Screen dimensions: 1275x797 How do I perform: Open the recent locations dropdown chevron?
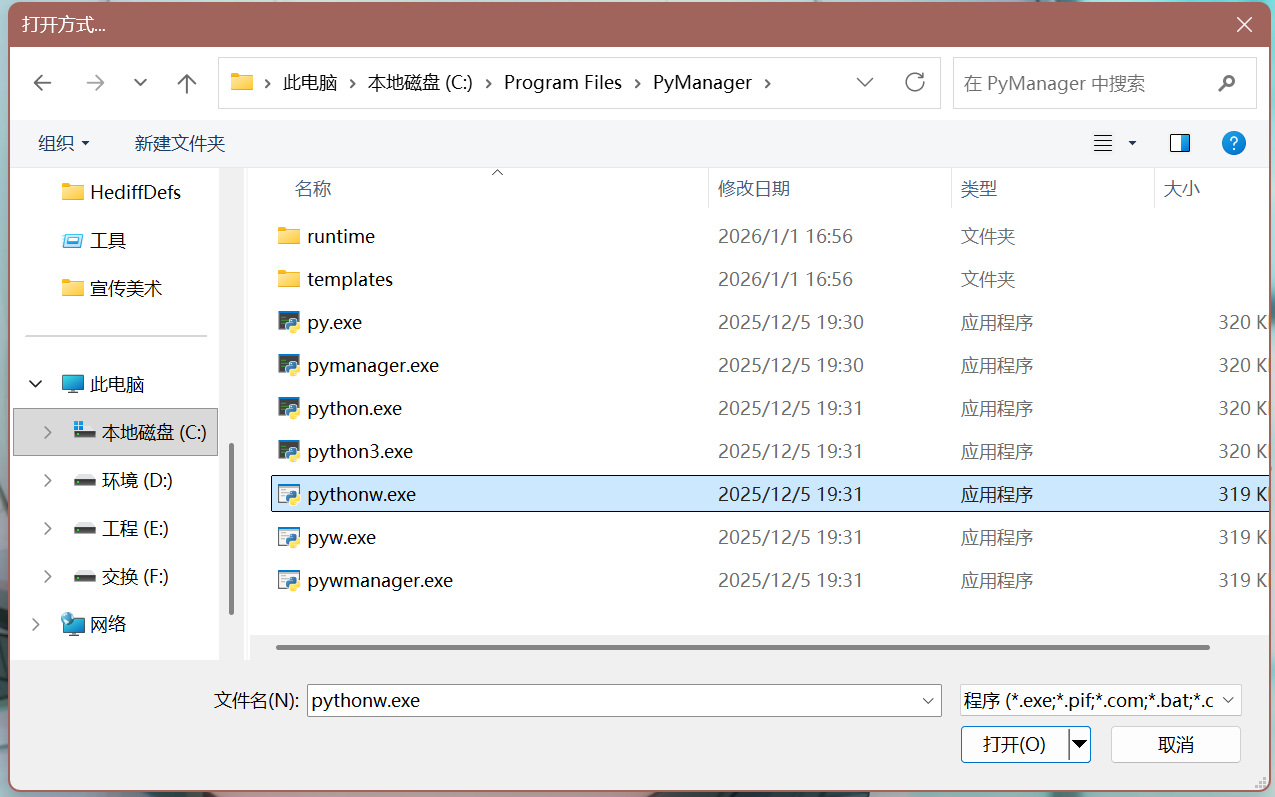coord(140,83)
